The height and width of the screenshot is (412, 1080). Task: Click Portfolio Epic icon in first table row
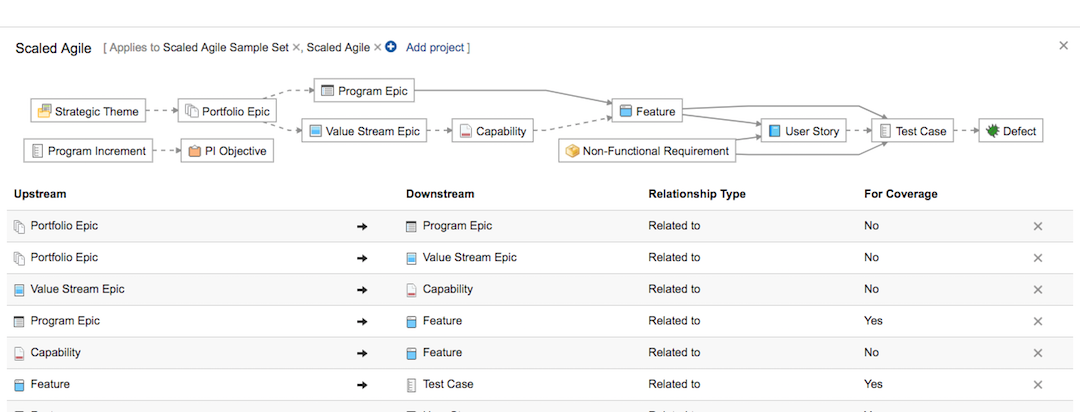coord(19,226)
